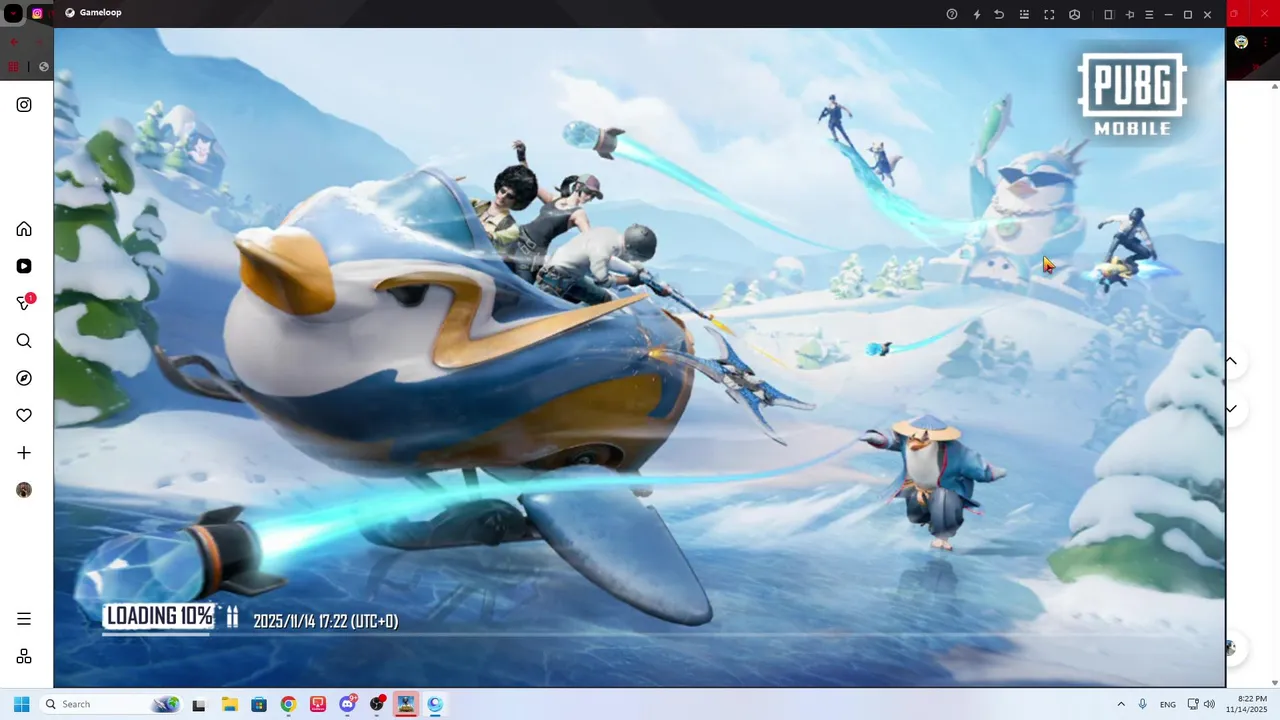
Task: Open Task View on the taskbar
Action: (199, 704)
